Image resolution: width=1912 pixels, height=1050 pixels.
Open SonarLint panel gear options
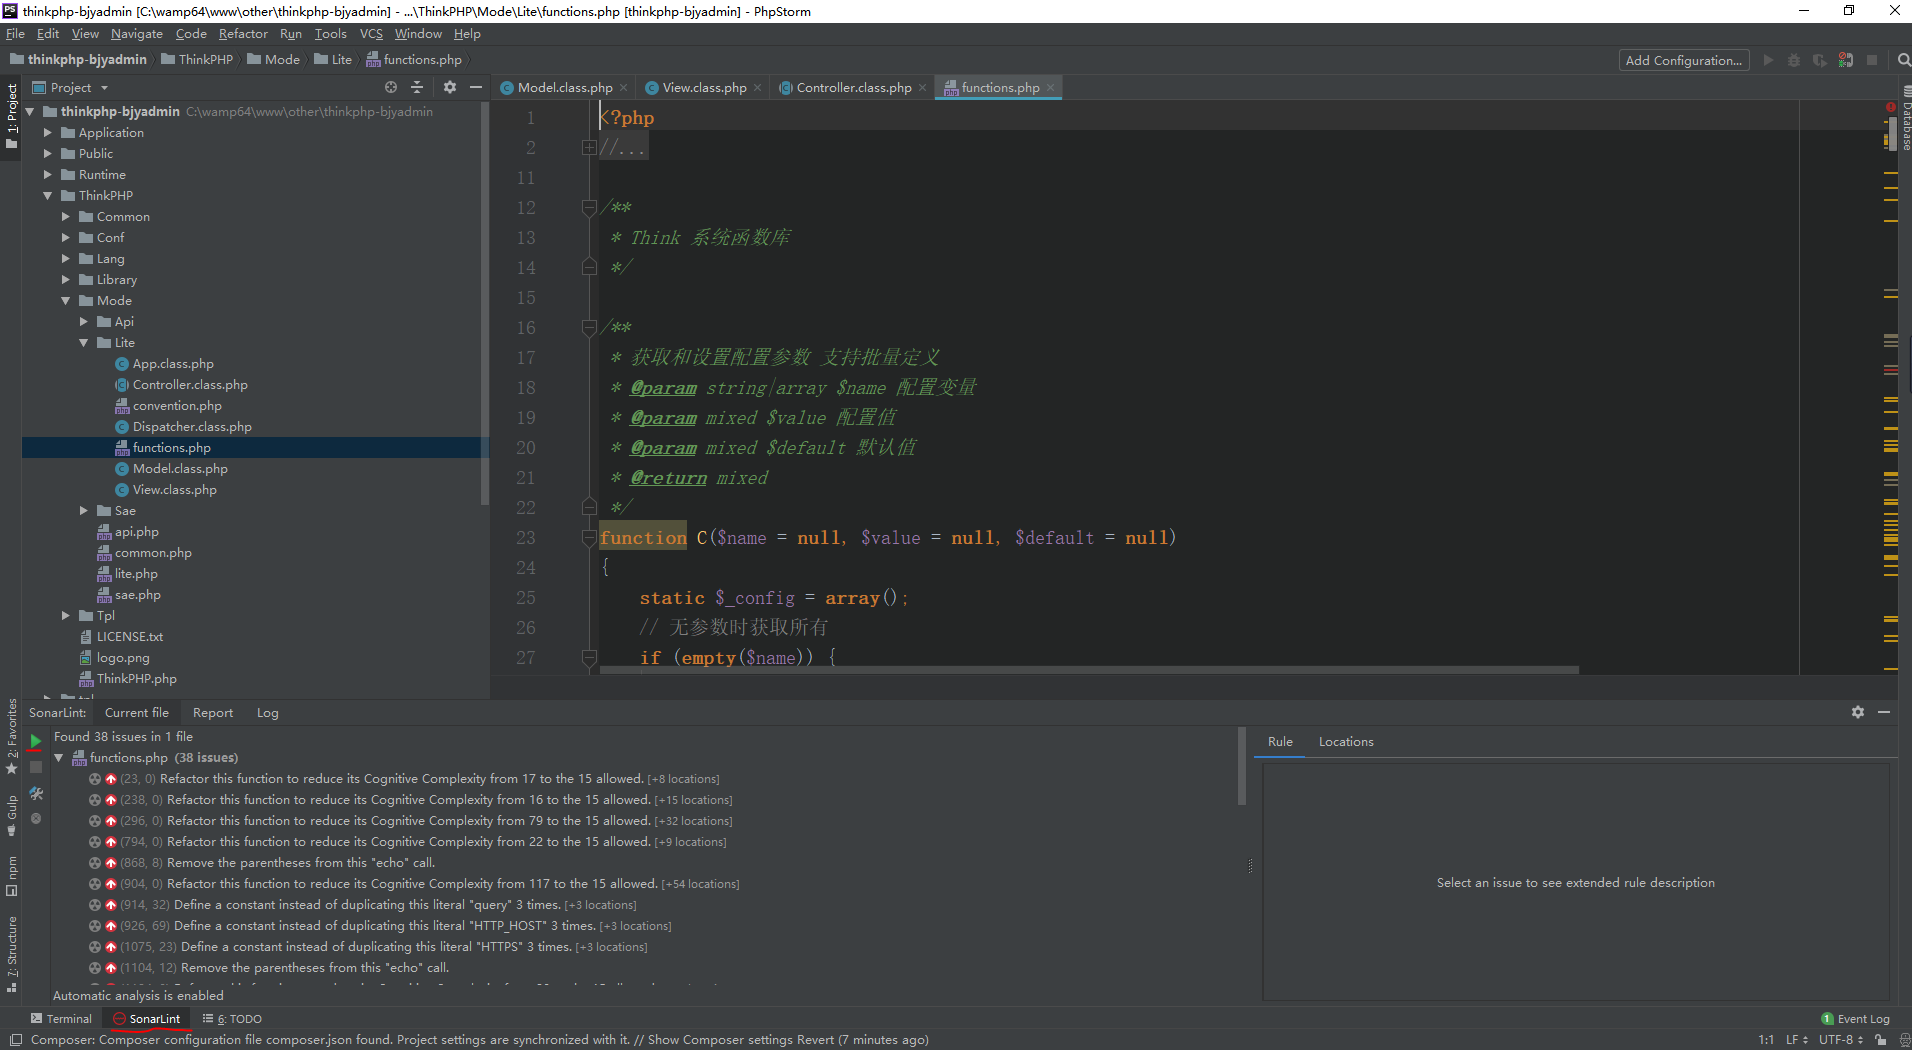(x=1857, y=712)
